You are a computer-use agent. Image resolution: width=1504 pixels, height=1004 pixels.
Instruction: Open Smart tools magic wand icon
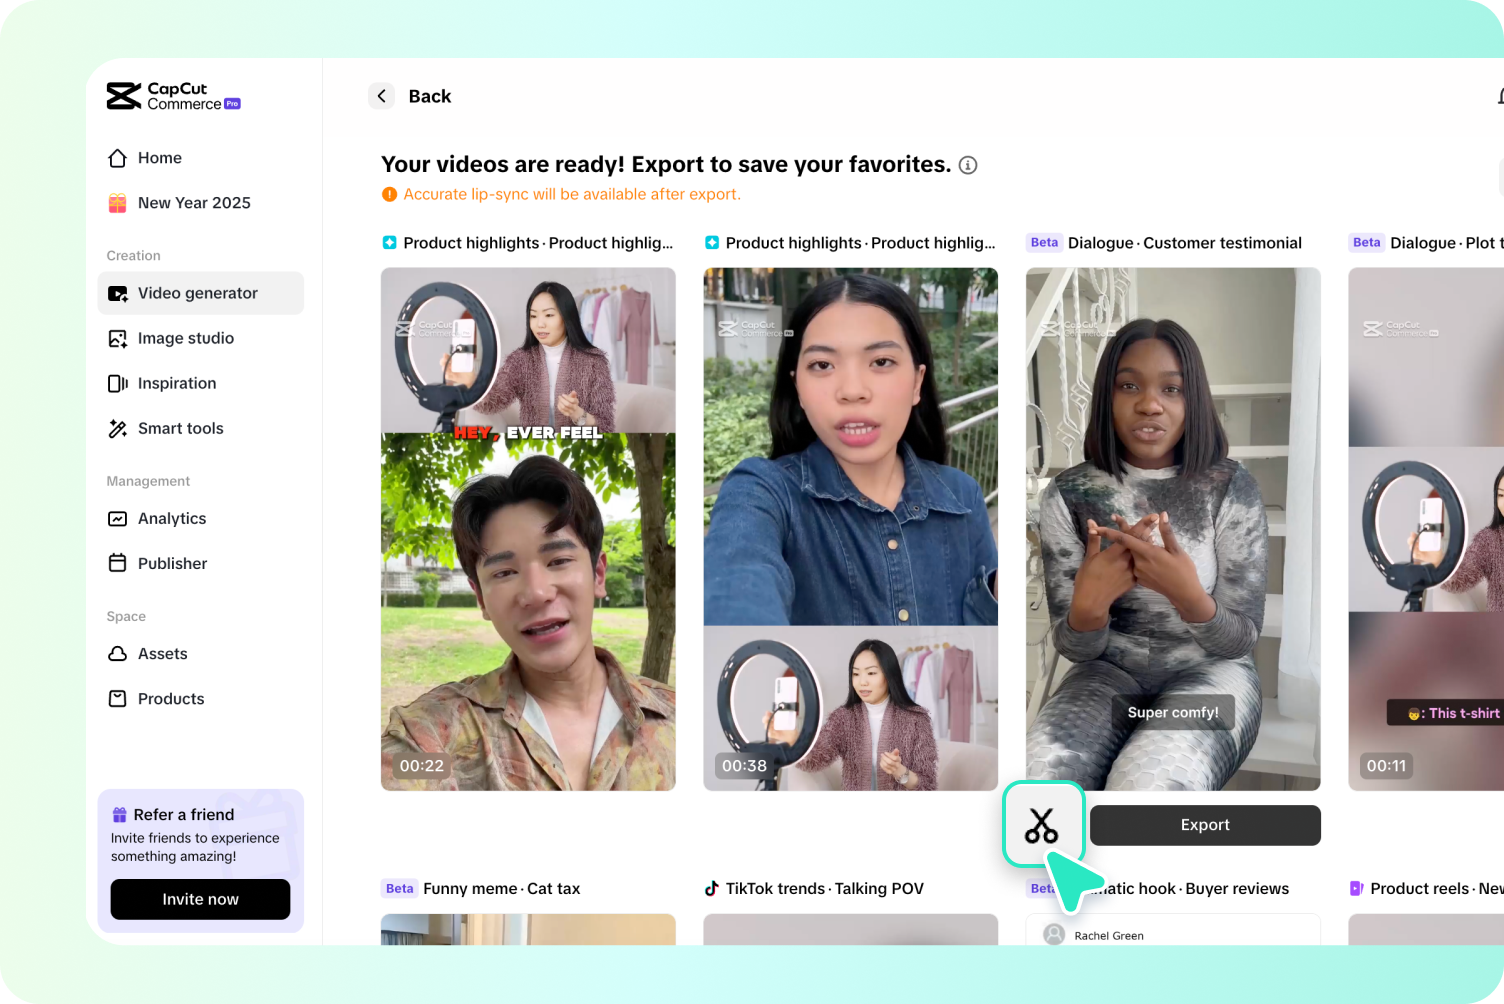click(117, 428)
